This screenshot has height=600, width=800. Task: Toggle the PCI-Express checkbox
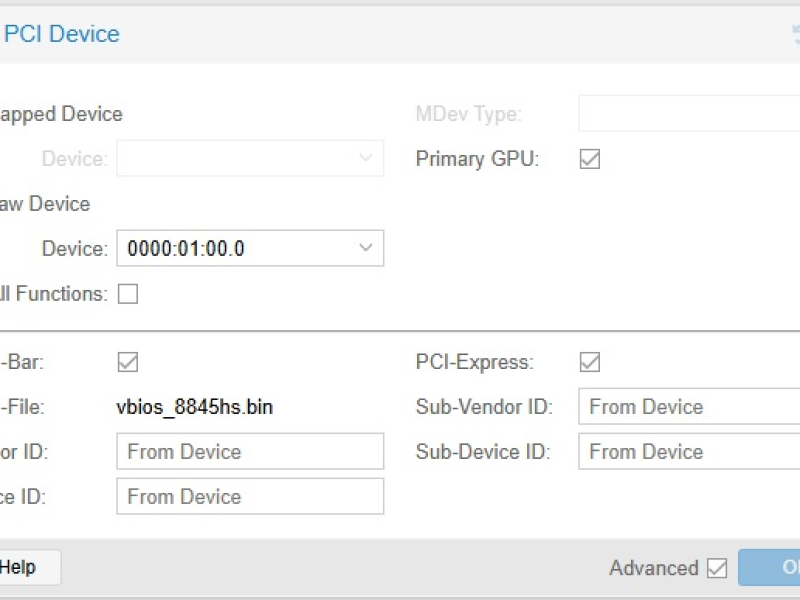coord(590,362)
